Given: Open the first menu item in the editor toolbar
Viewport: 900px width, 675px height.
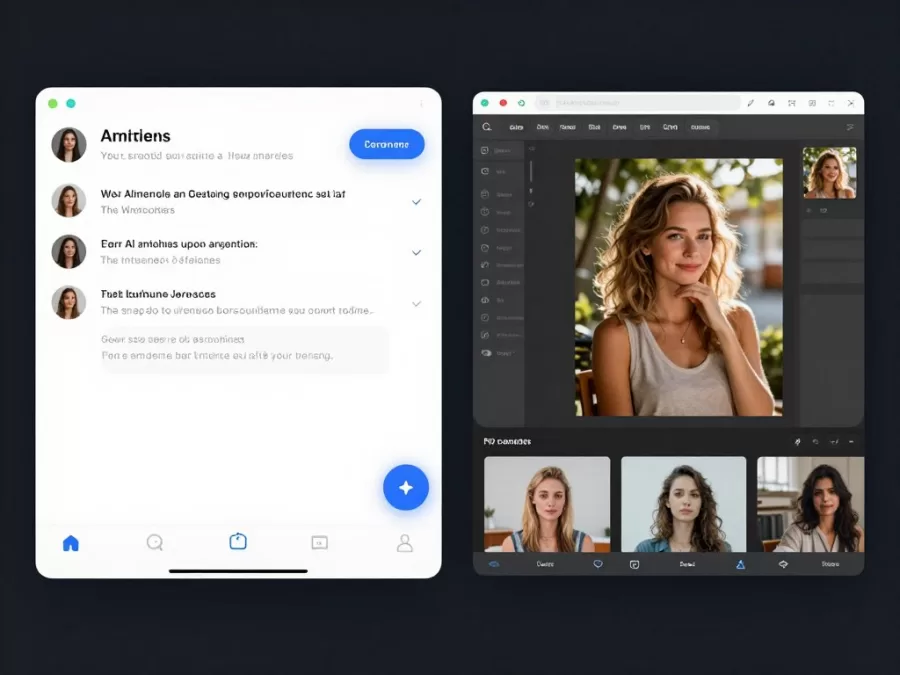Looking at the screenshot, I should (516, 127).
